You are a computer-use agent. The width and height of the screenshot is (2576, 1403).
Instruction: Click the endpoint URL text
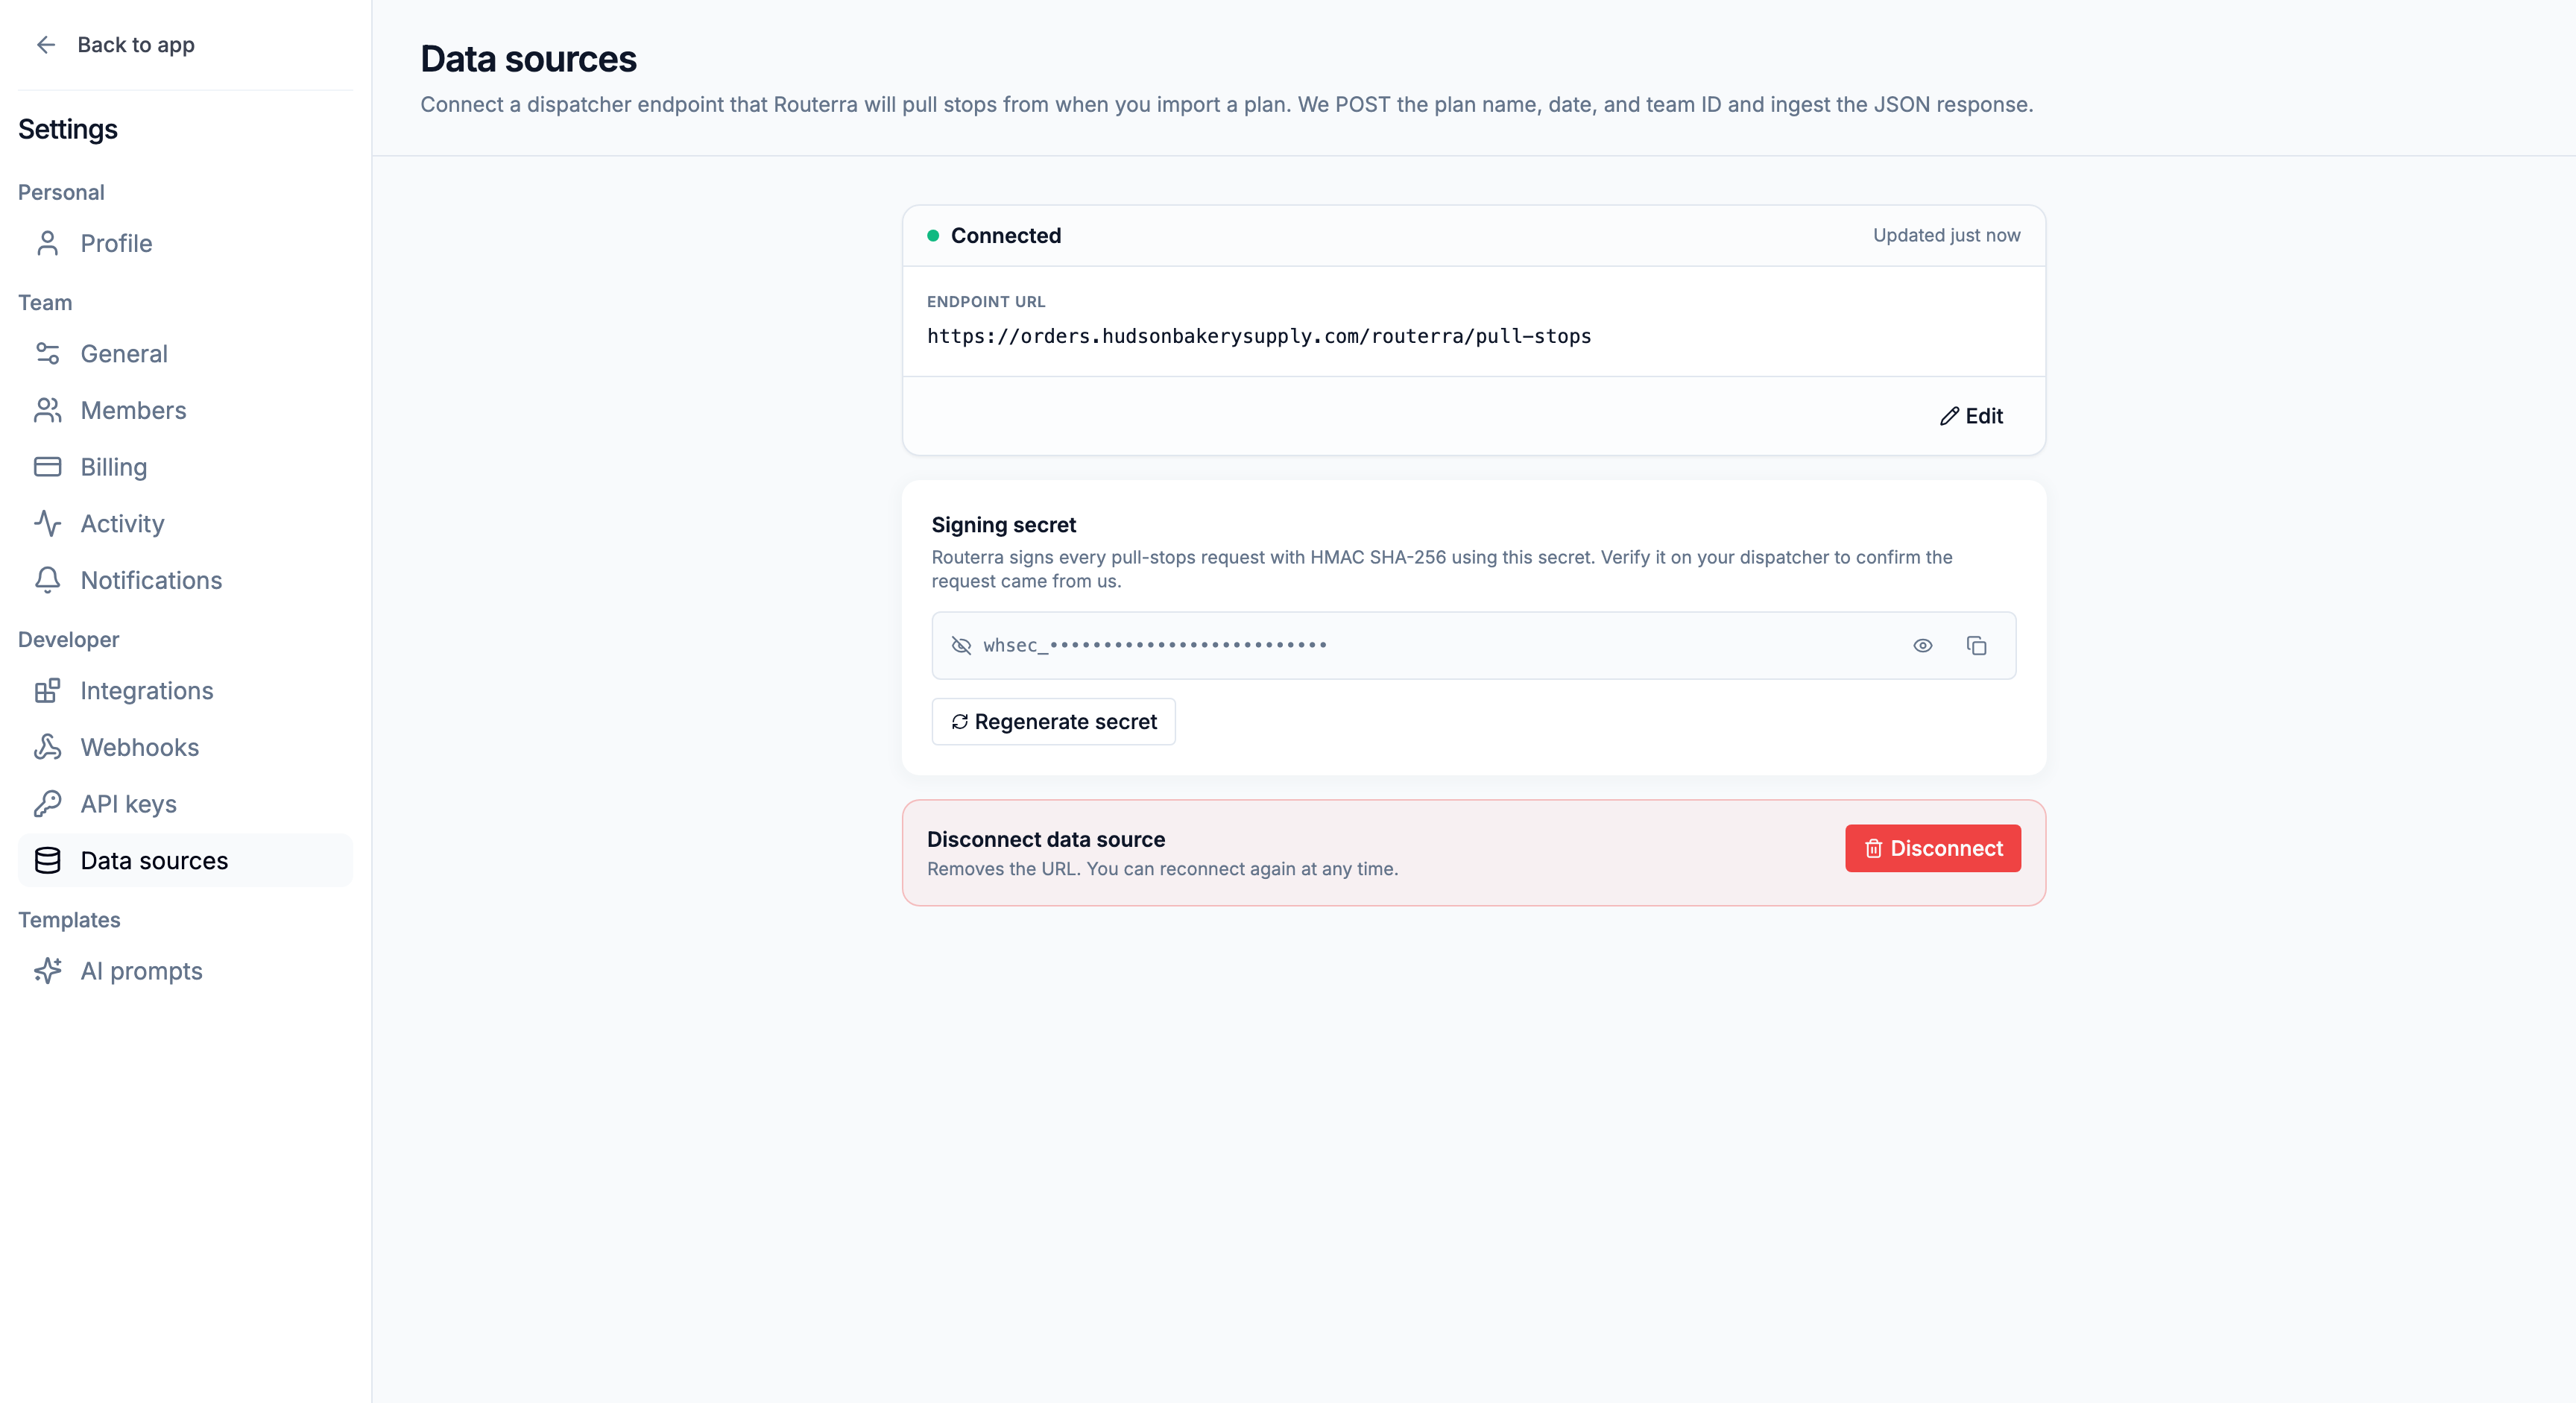(1259, 337)
